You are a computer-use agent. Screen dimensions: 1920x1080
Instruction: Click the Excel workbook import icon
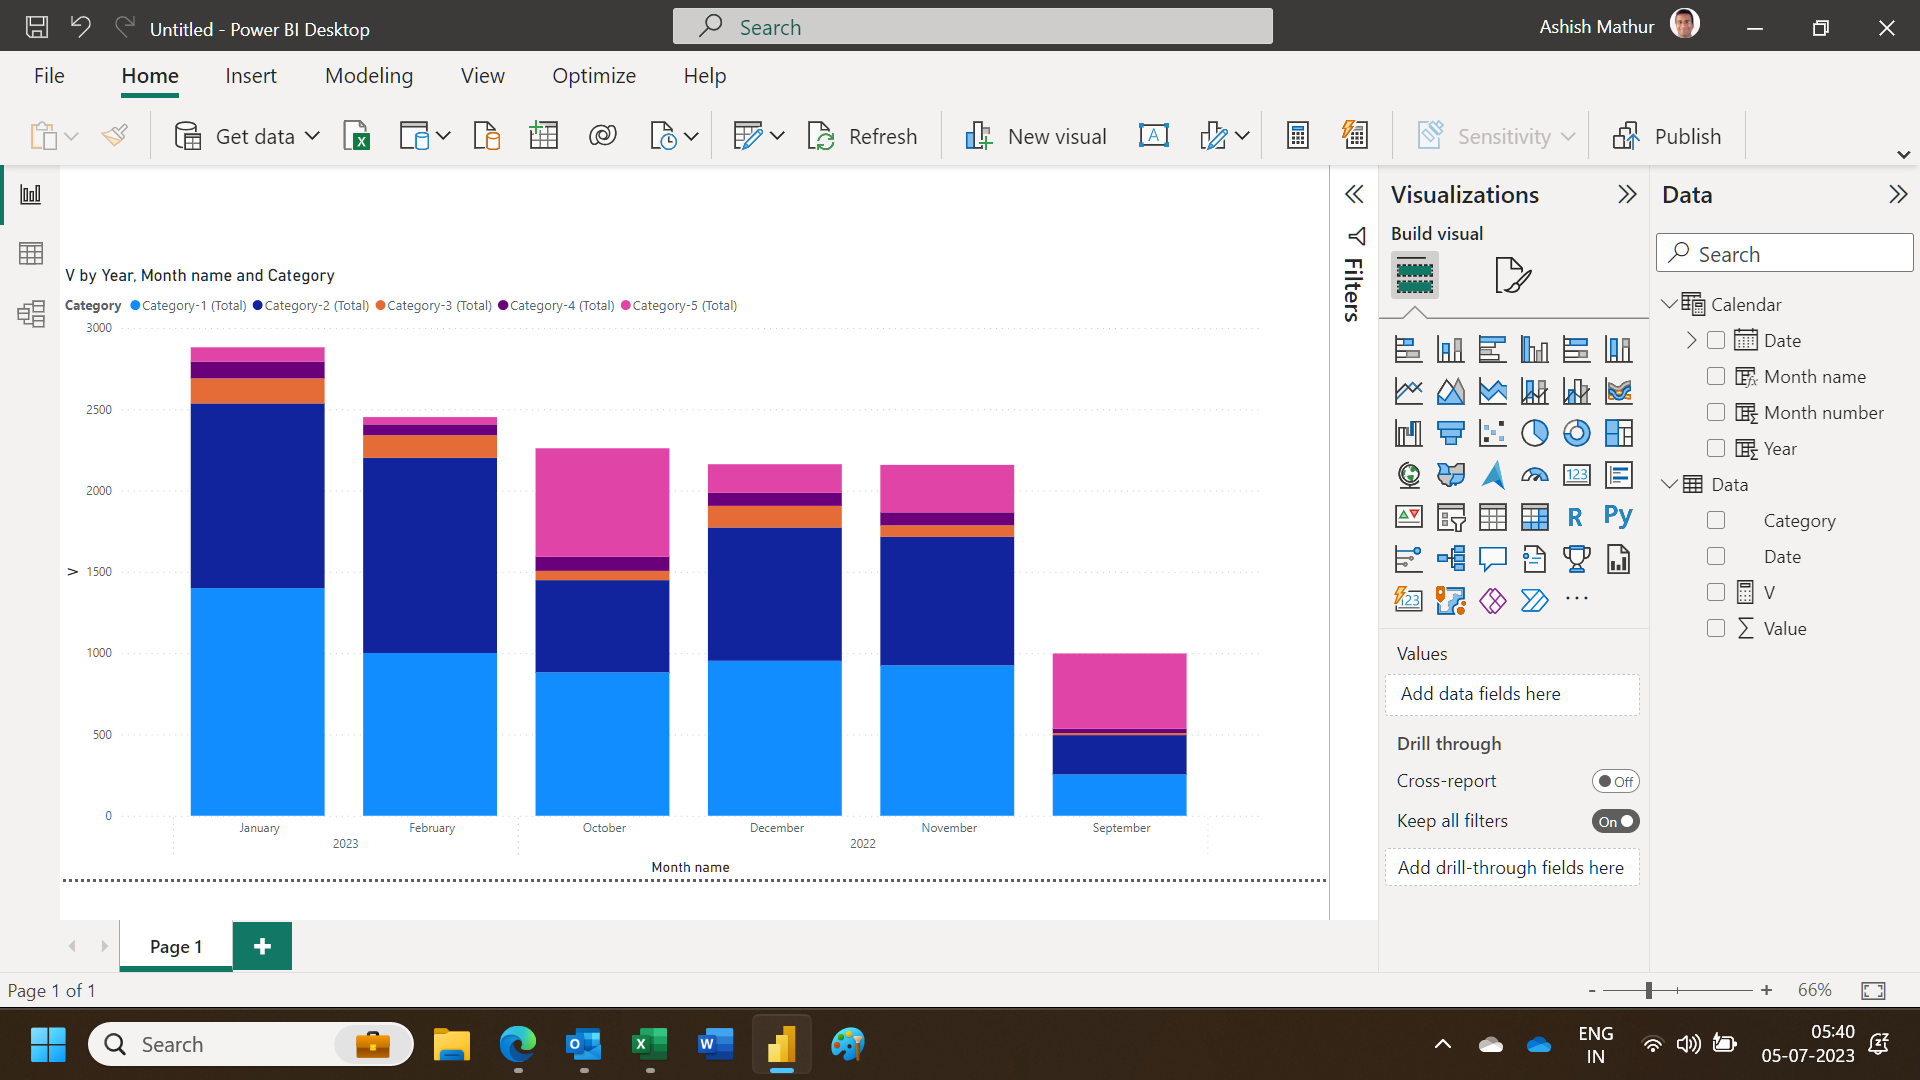[x=357, y=136]
